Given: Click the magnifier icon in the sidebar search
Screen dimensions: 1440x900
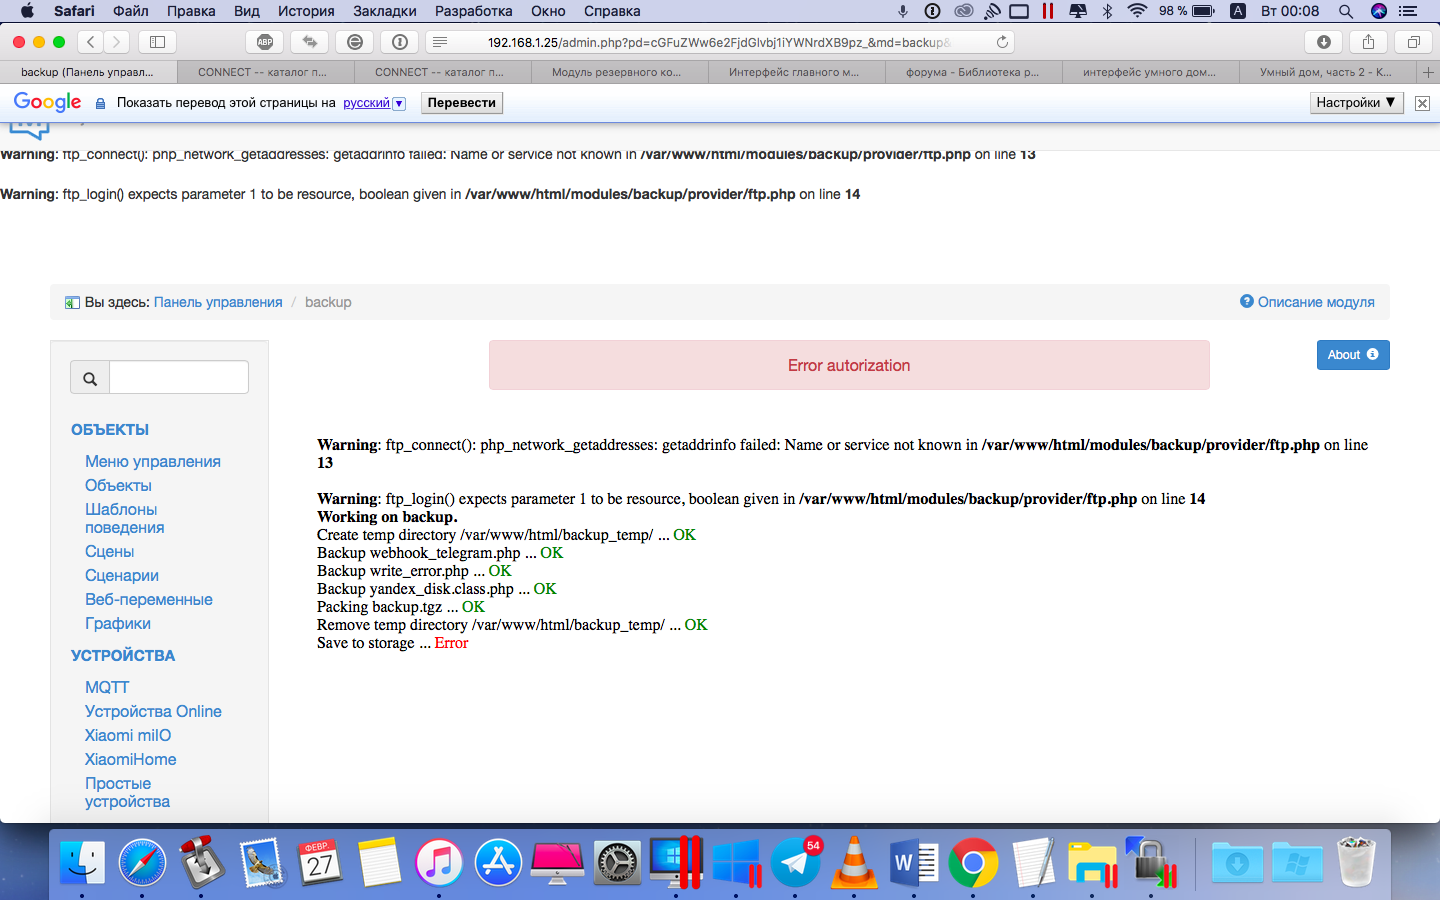Looking at the screenshot, I should click(x=90, y=378).
